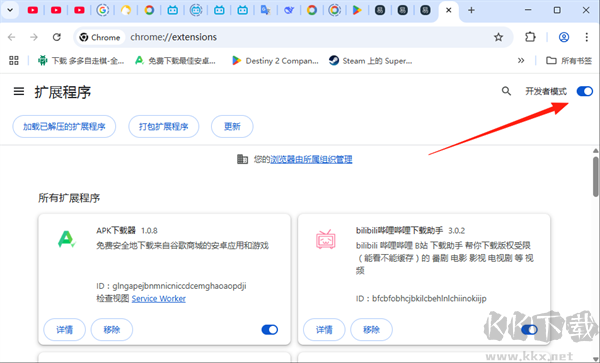
Task: Open the apps grid icon in bookmarks bar
Action: [14, 60]
